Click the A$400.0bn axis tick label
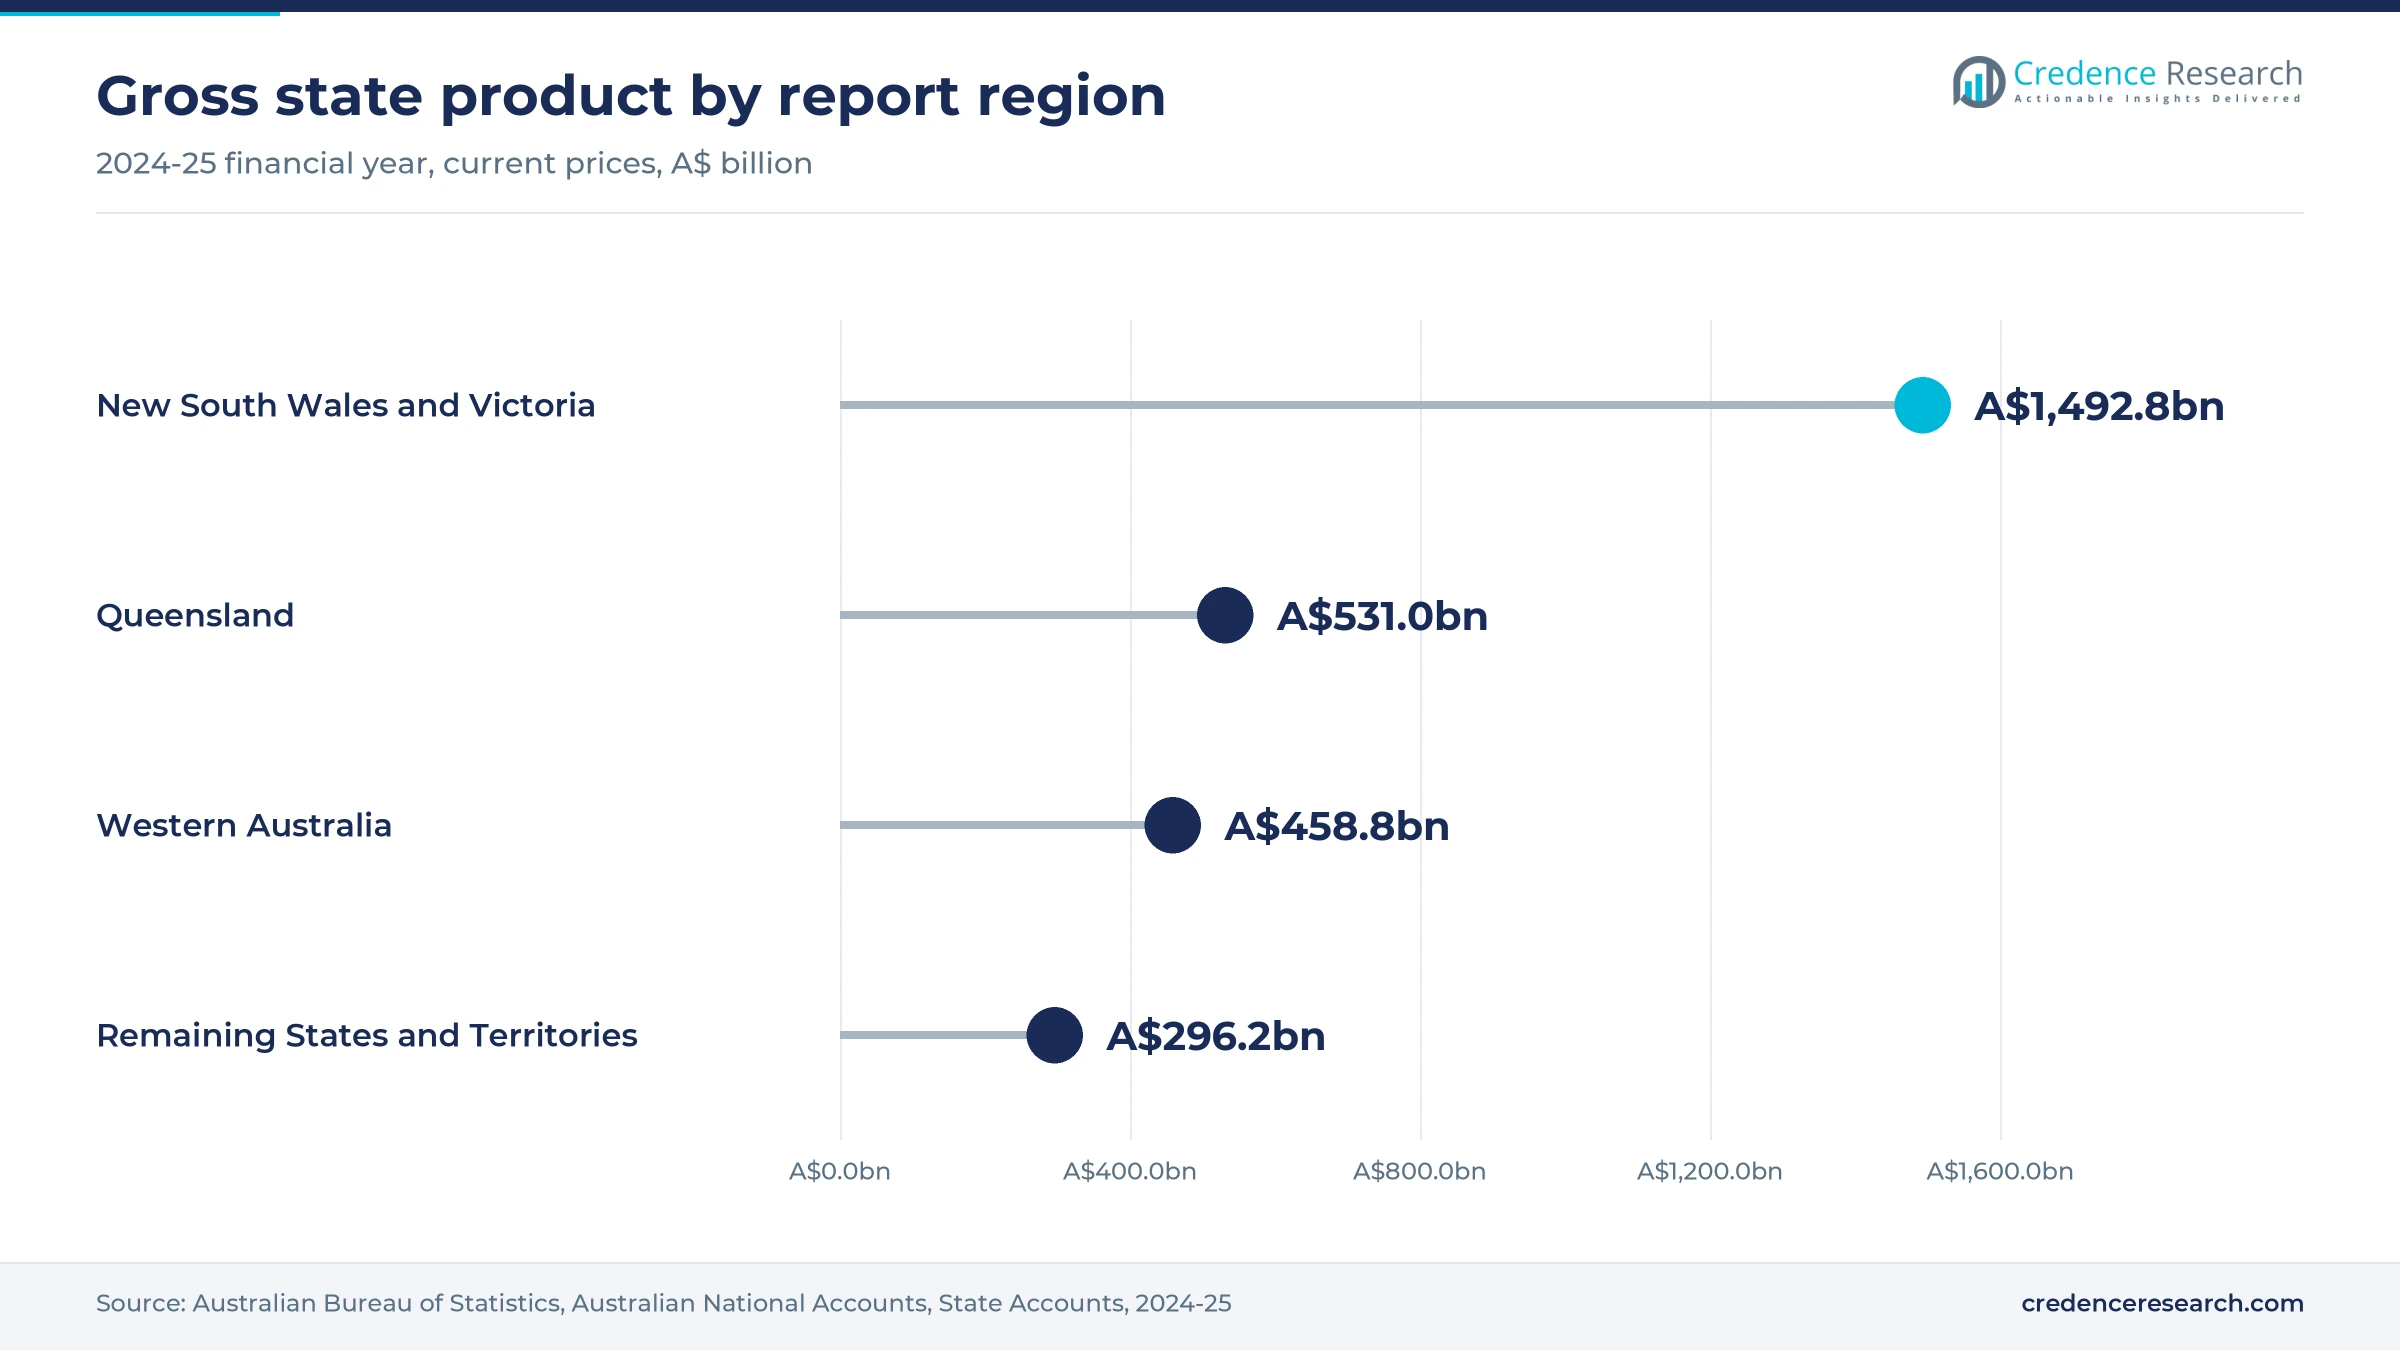2400x1350 pixels. [1130, 1171]
